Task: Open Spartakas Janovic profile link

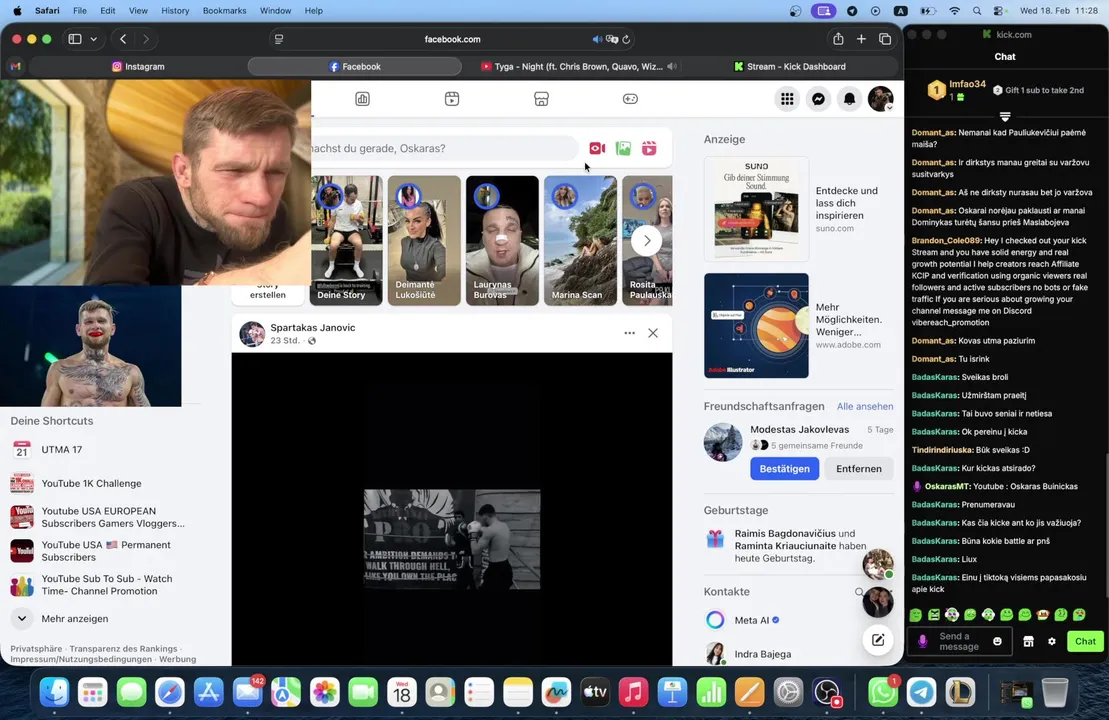Action: (x=313, y=327)
